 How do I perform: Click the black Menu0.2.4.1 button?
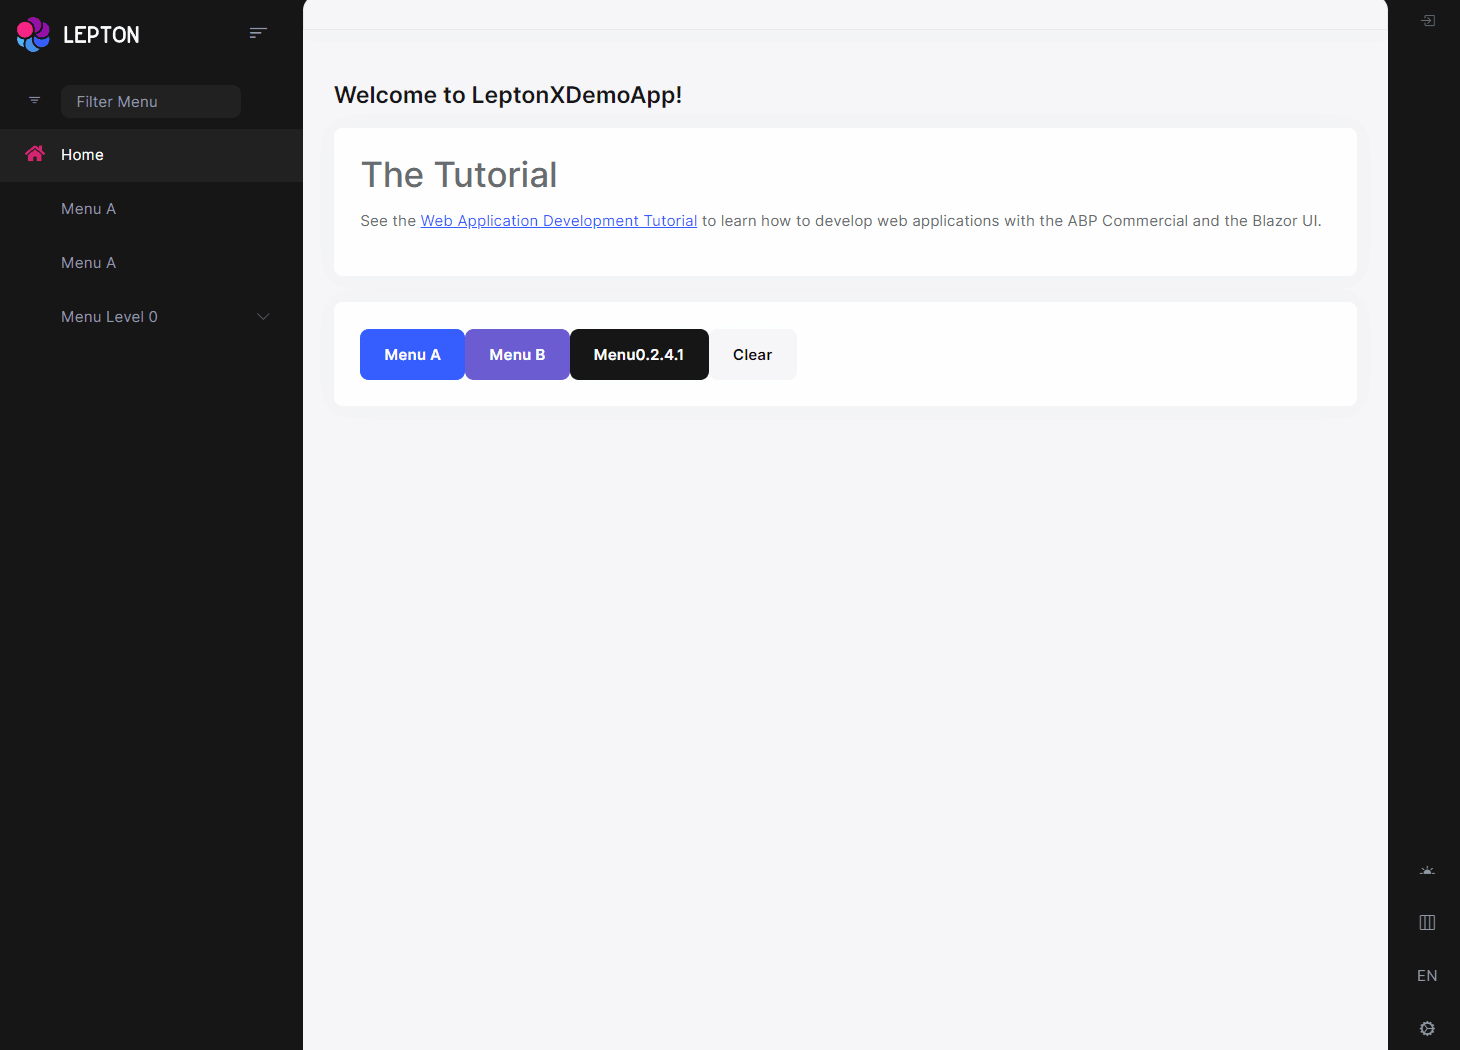click(x=639, y=355)
